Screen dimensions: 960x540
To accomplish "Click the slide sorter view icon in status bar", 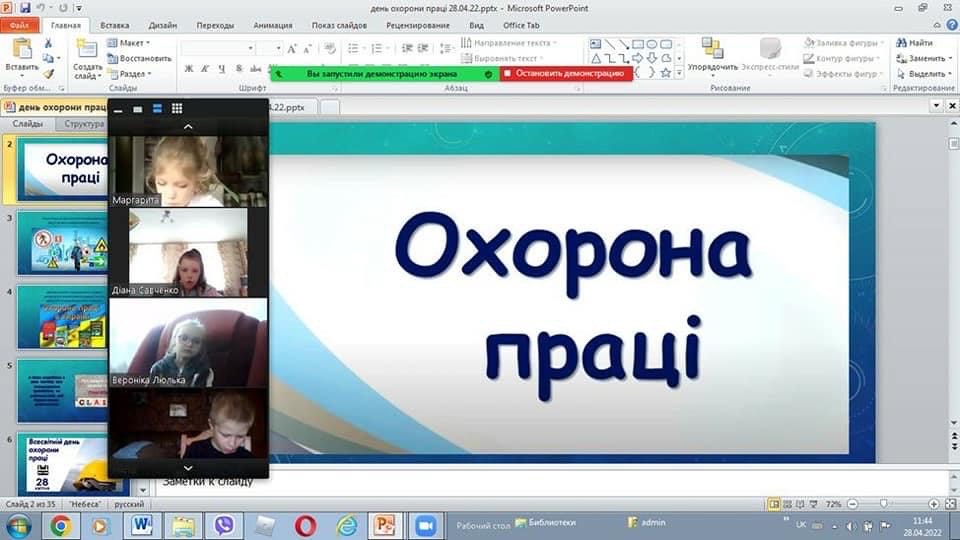I will coord(787,504).
